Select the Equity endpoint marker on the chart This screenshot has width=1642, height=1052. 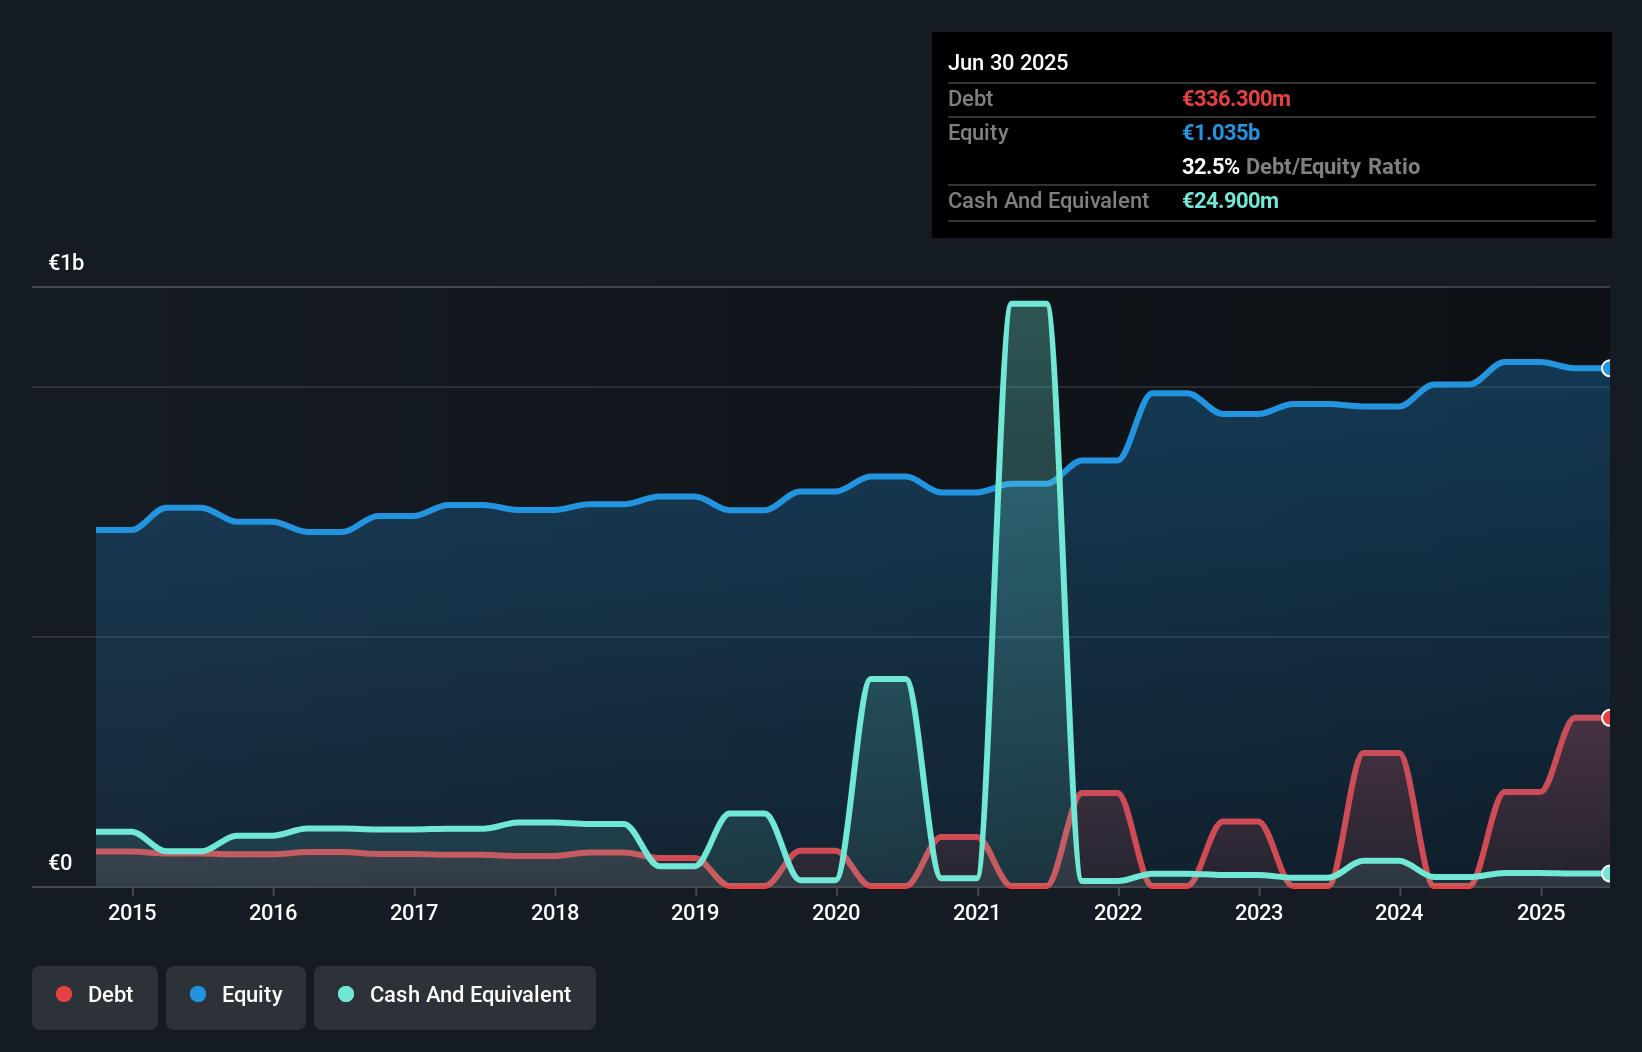point(1606,369)
